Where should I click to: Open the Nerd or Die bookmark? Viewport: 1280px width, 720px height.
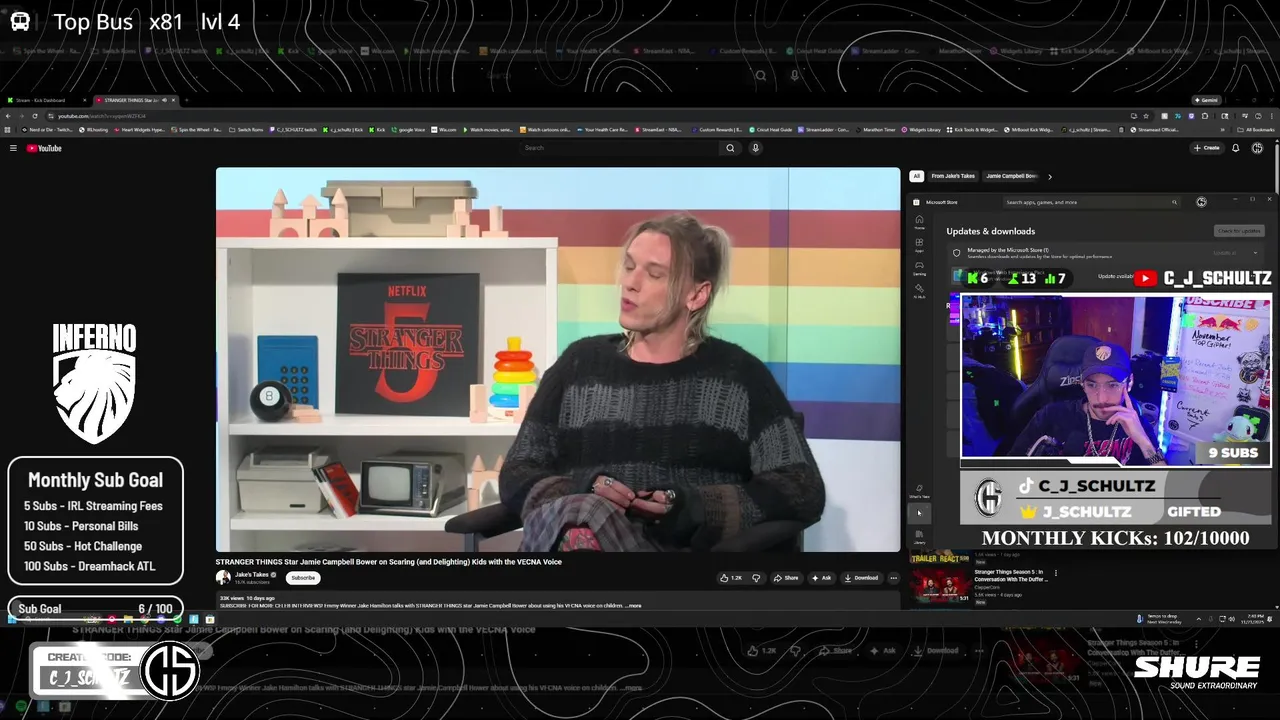[x=47, y=130]
